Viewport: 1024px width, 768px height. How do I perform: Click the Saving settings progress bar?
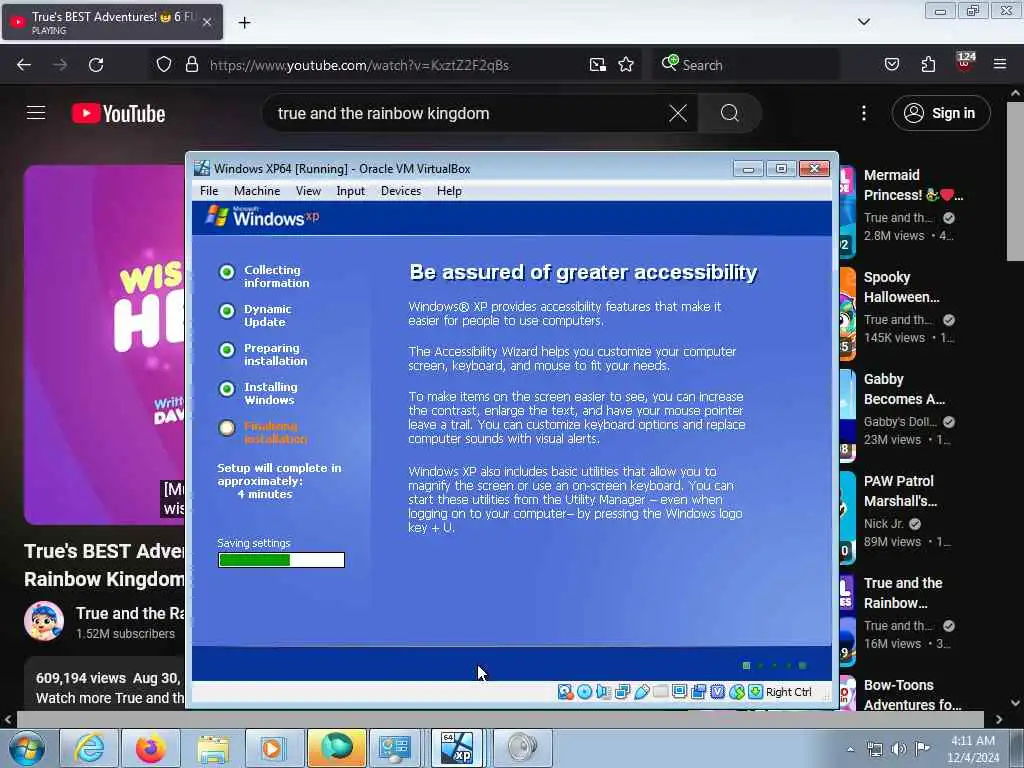point(281,560)
